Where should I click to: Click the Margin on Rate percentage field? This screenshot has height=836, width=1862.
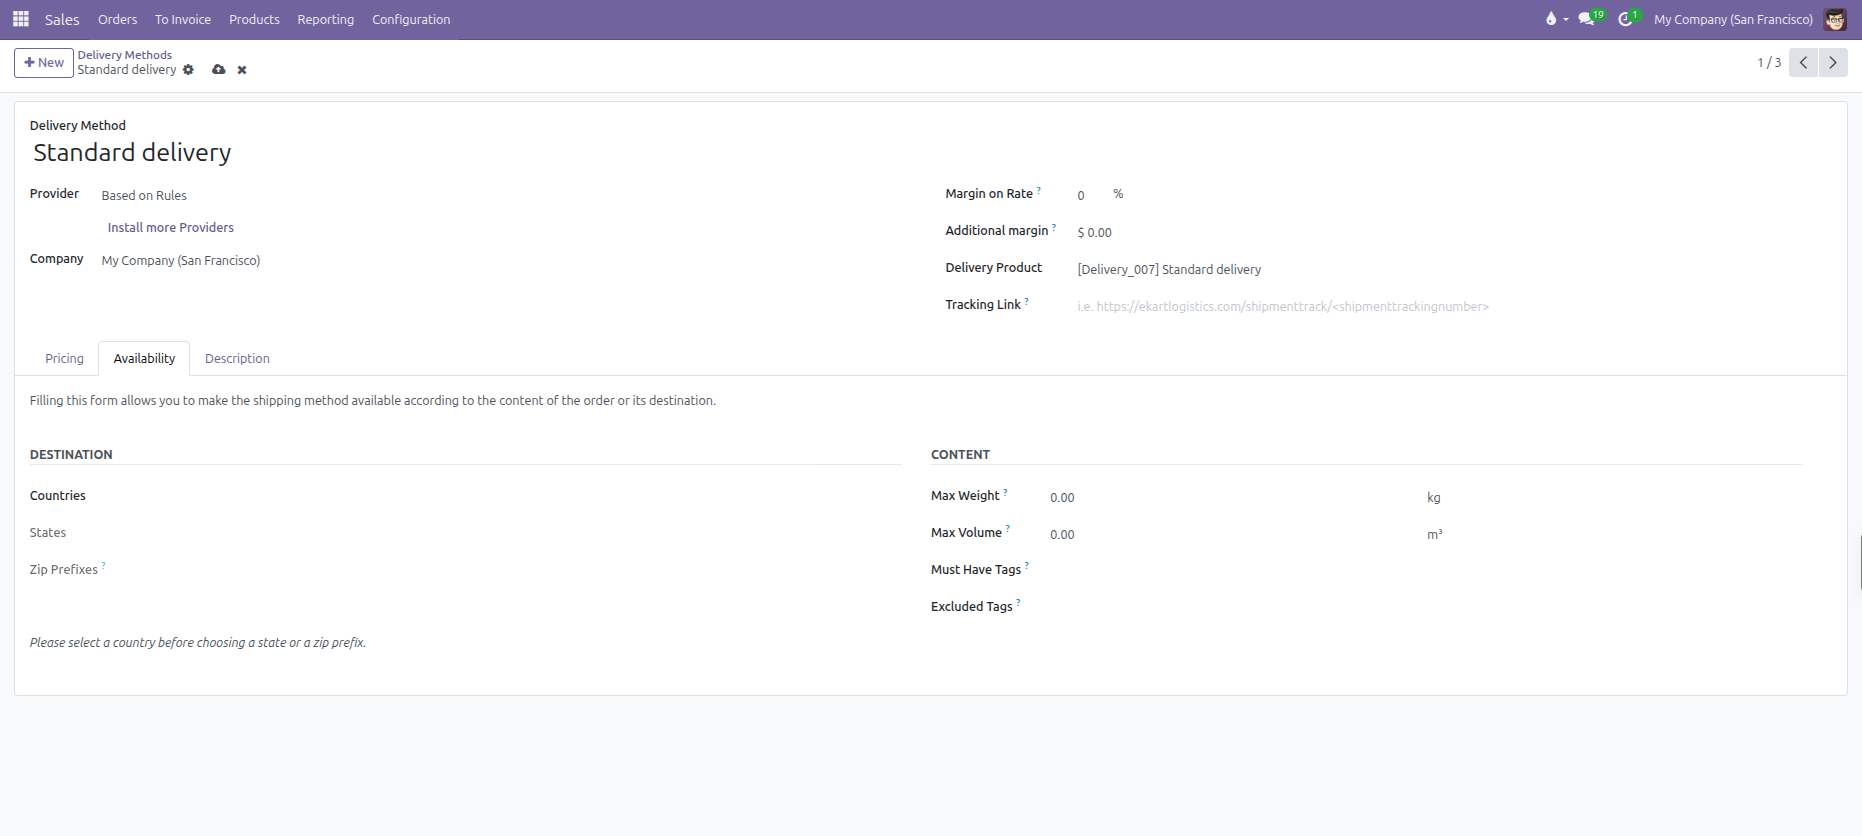pos(1091,195)
